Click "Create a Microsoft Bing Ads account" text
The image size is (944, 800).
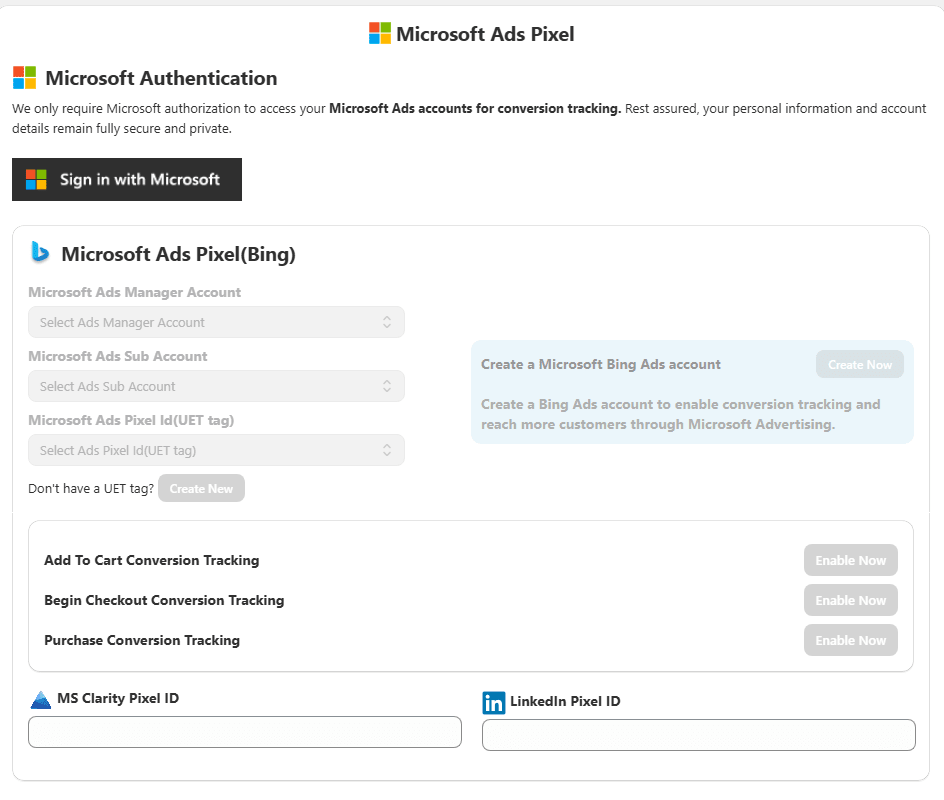(x=601, y=364)
